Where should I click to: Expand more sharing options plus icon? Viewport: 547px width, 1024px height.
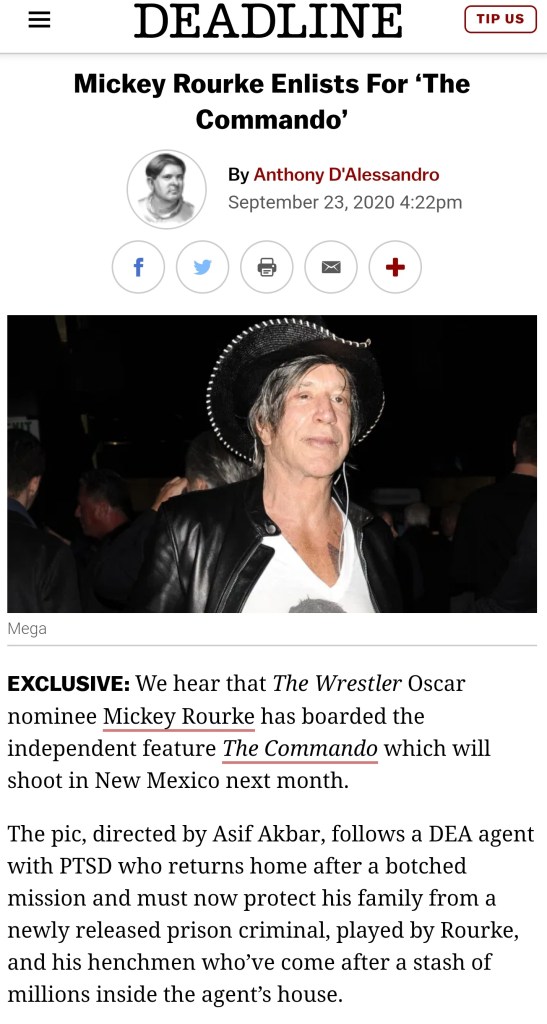[x=395, y=267]
